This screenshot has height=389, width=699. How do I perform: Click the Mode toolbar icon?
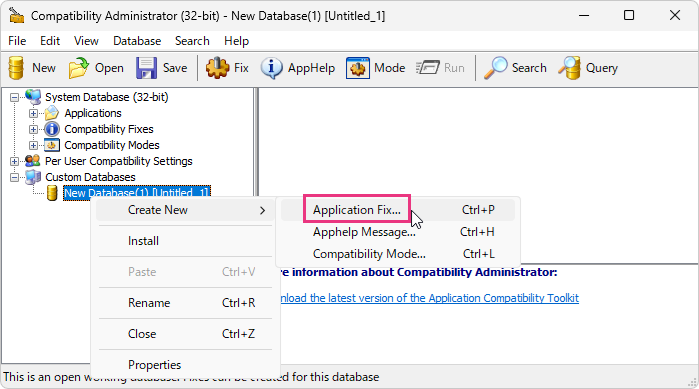click(x=358, y=68)
